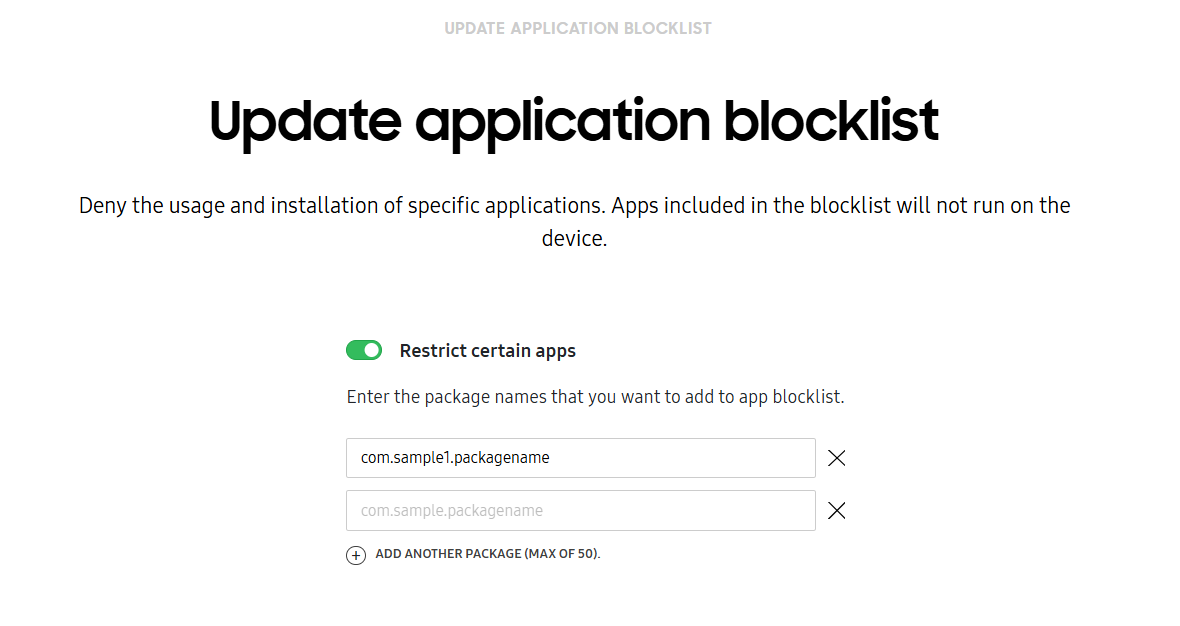Click the X beside the placeholder package field
Image resolution: width=1180 pixels, height=626 pixels.
tap(836, 510)
